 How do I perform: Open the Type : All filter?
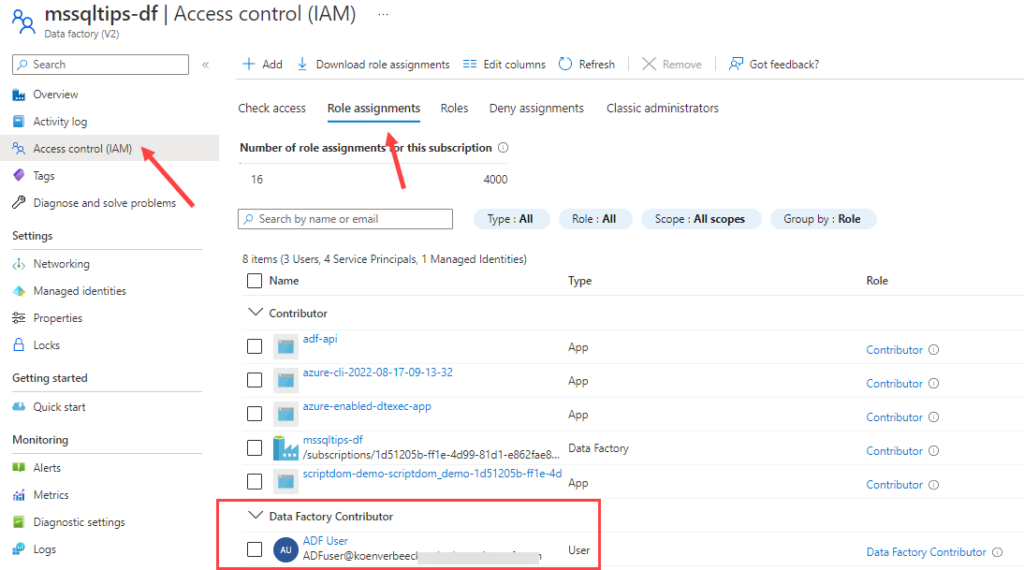pyautogui.click(x=511, y=219)
